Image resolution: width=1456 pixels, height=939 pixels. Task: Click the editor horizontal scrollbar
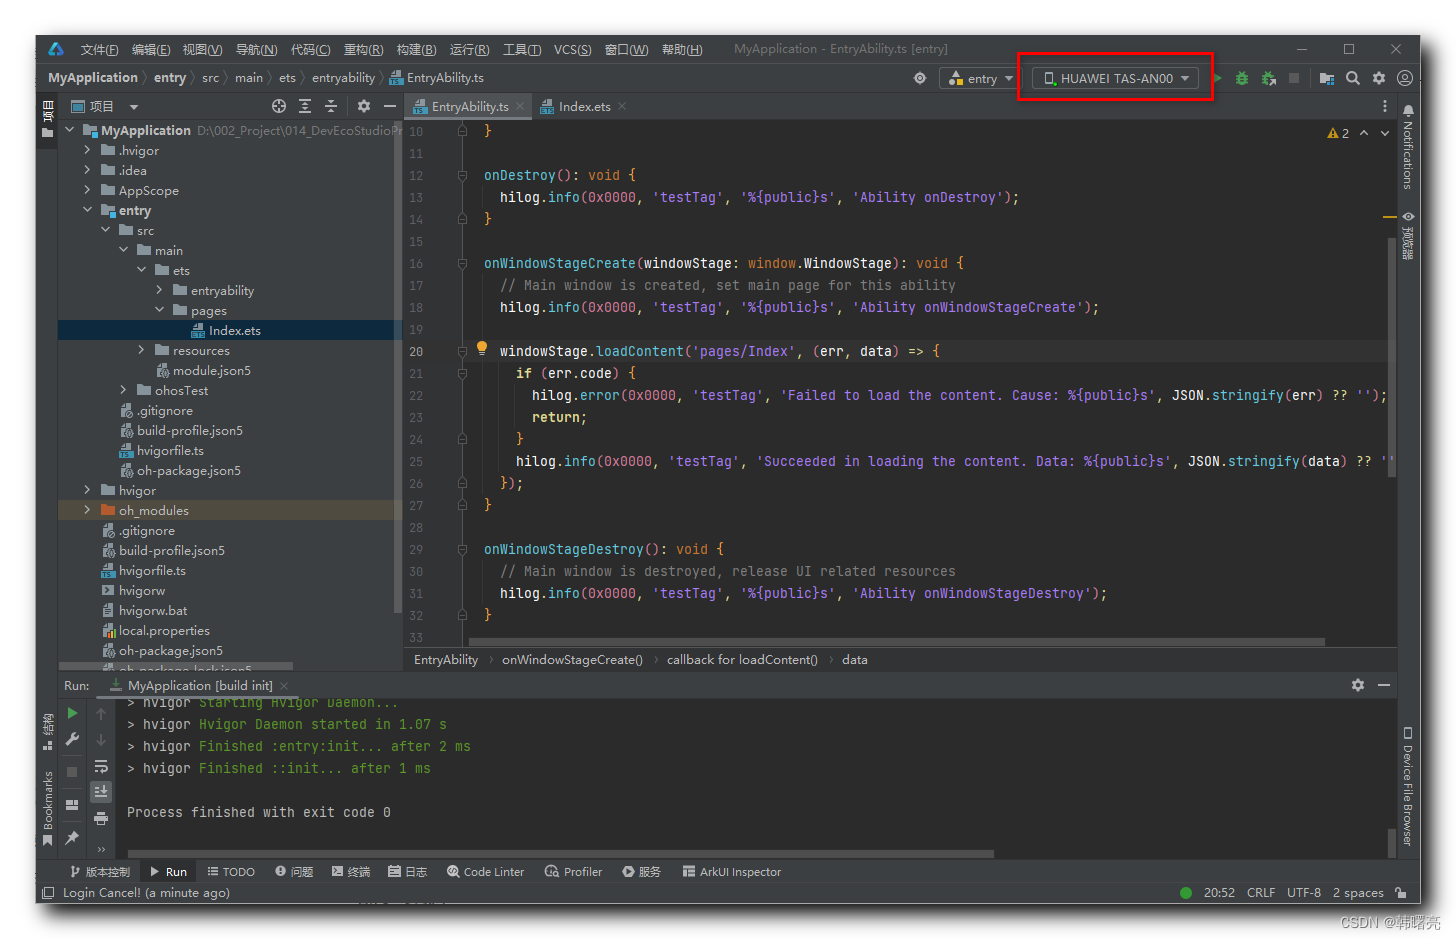coord(896,642)
